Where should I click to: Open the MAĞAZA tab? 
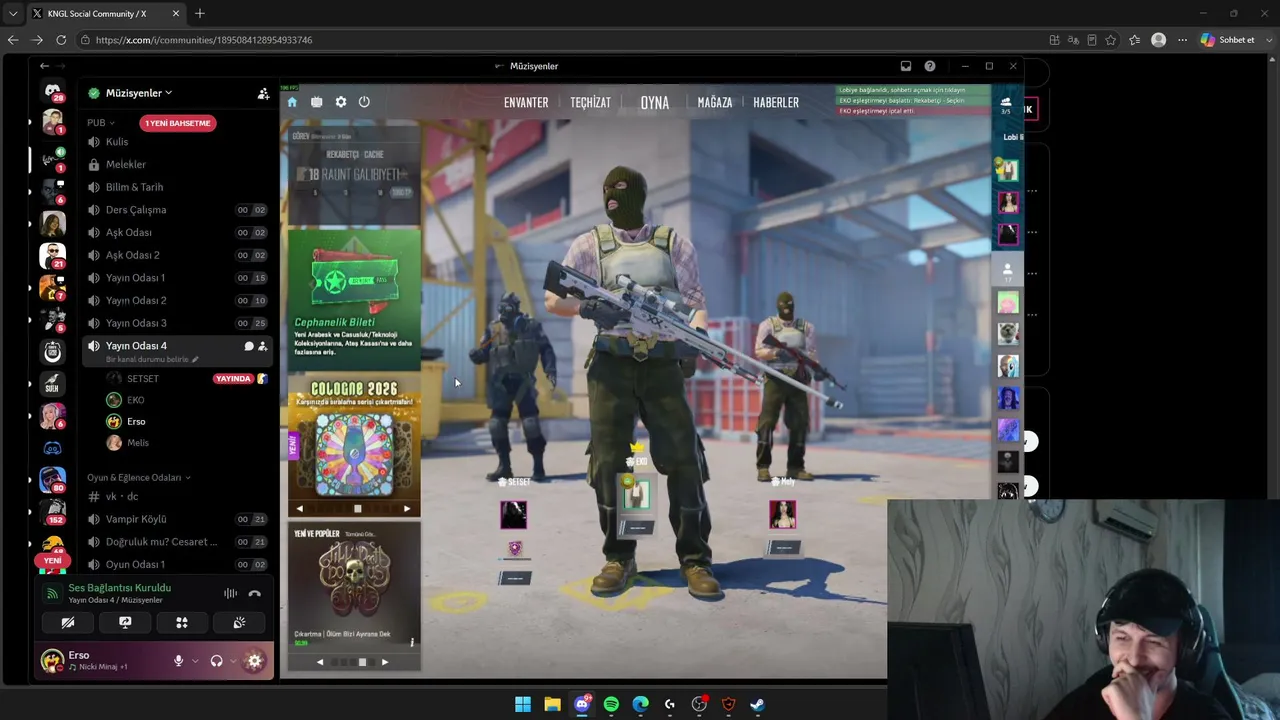(715, 103)
